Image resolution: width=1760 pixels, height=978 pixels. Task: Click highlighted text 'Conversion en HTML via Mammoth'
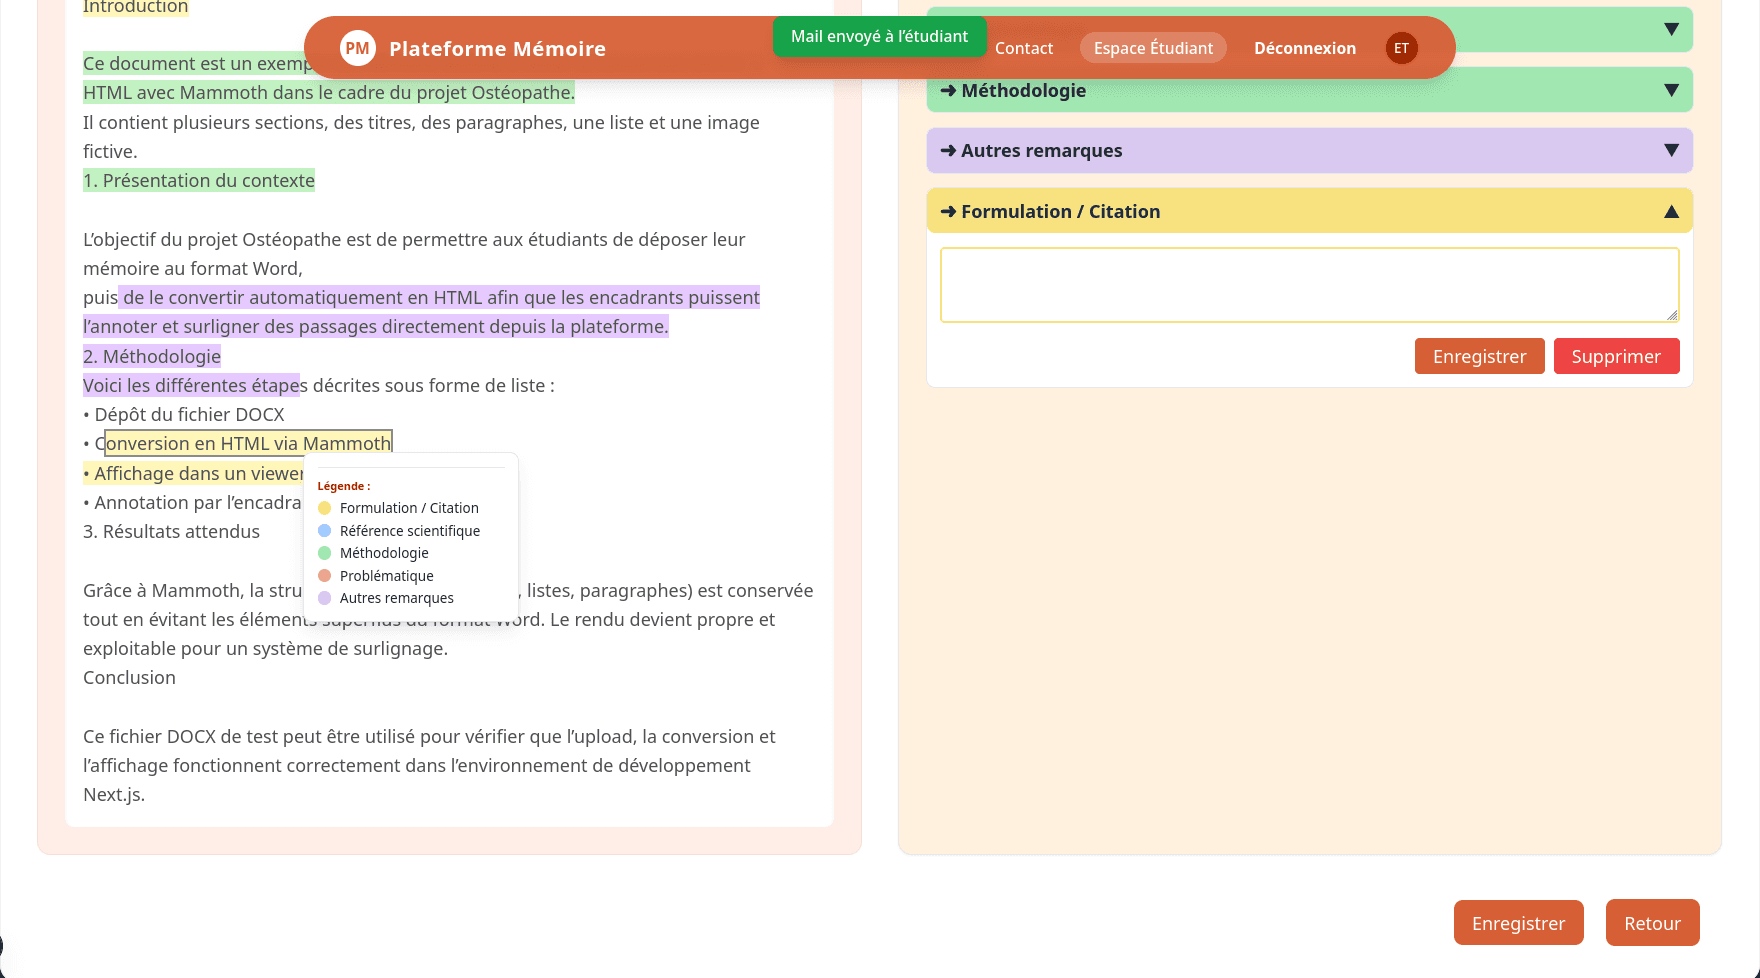pyautogui.click(x=248, y=443)
